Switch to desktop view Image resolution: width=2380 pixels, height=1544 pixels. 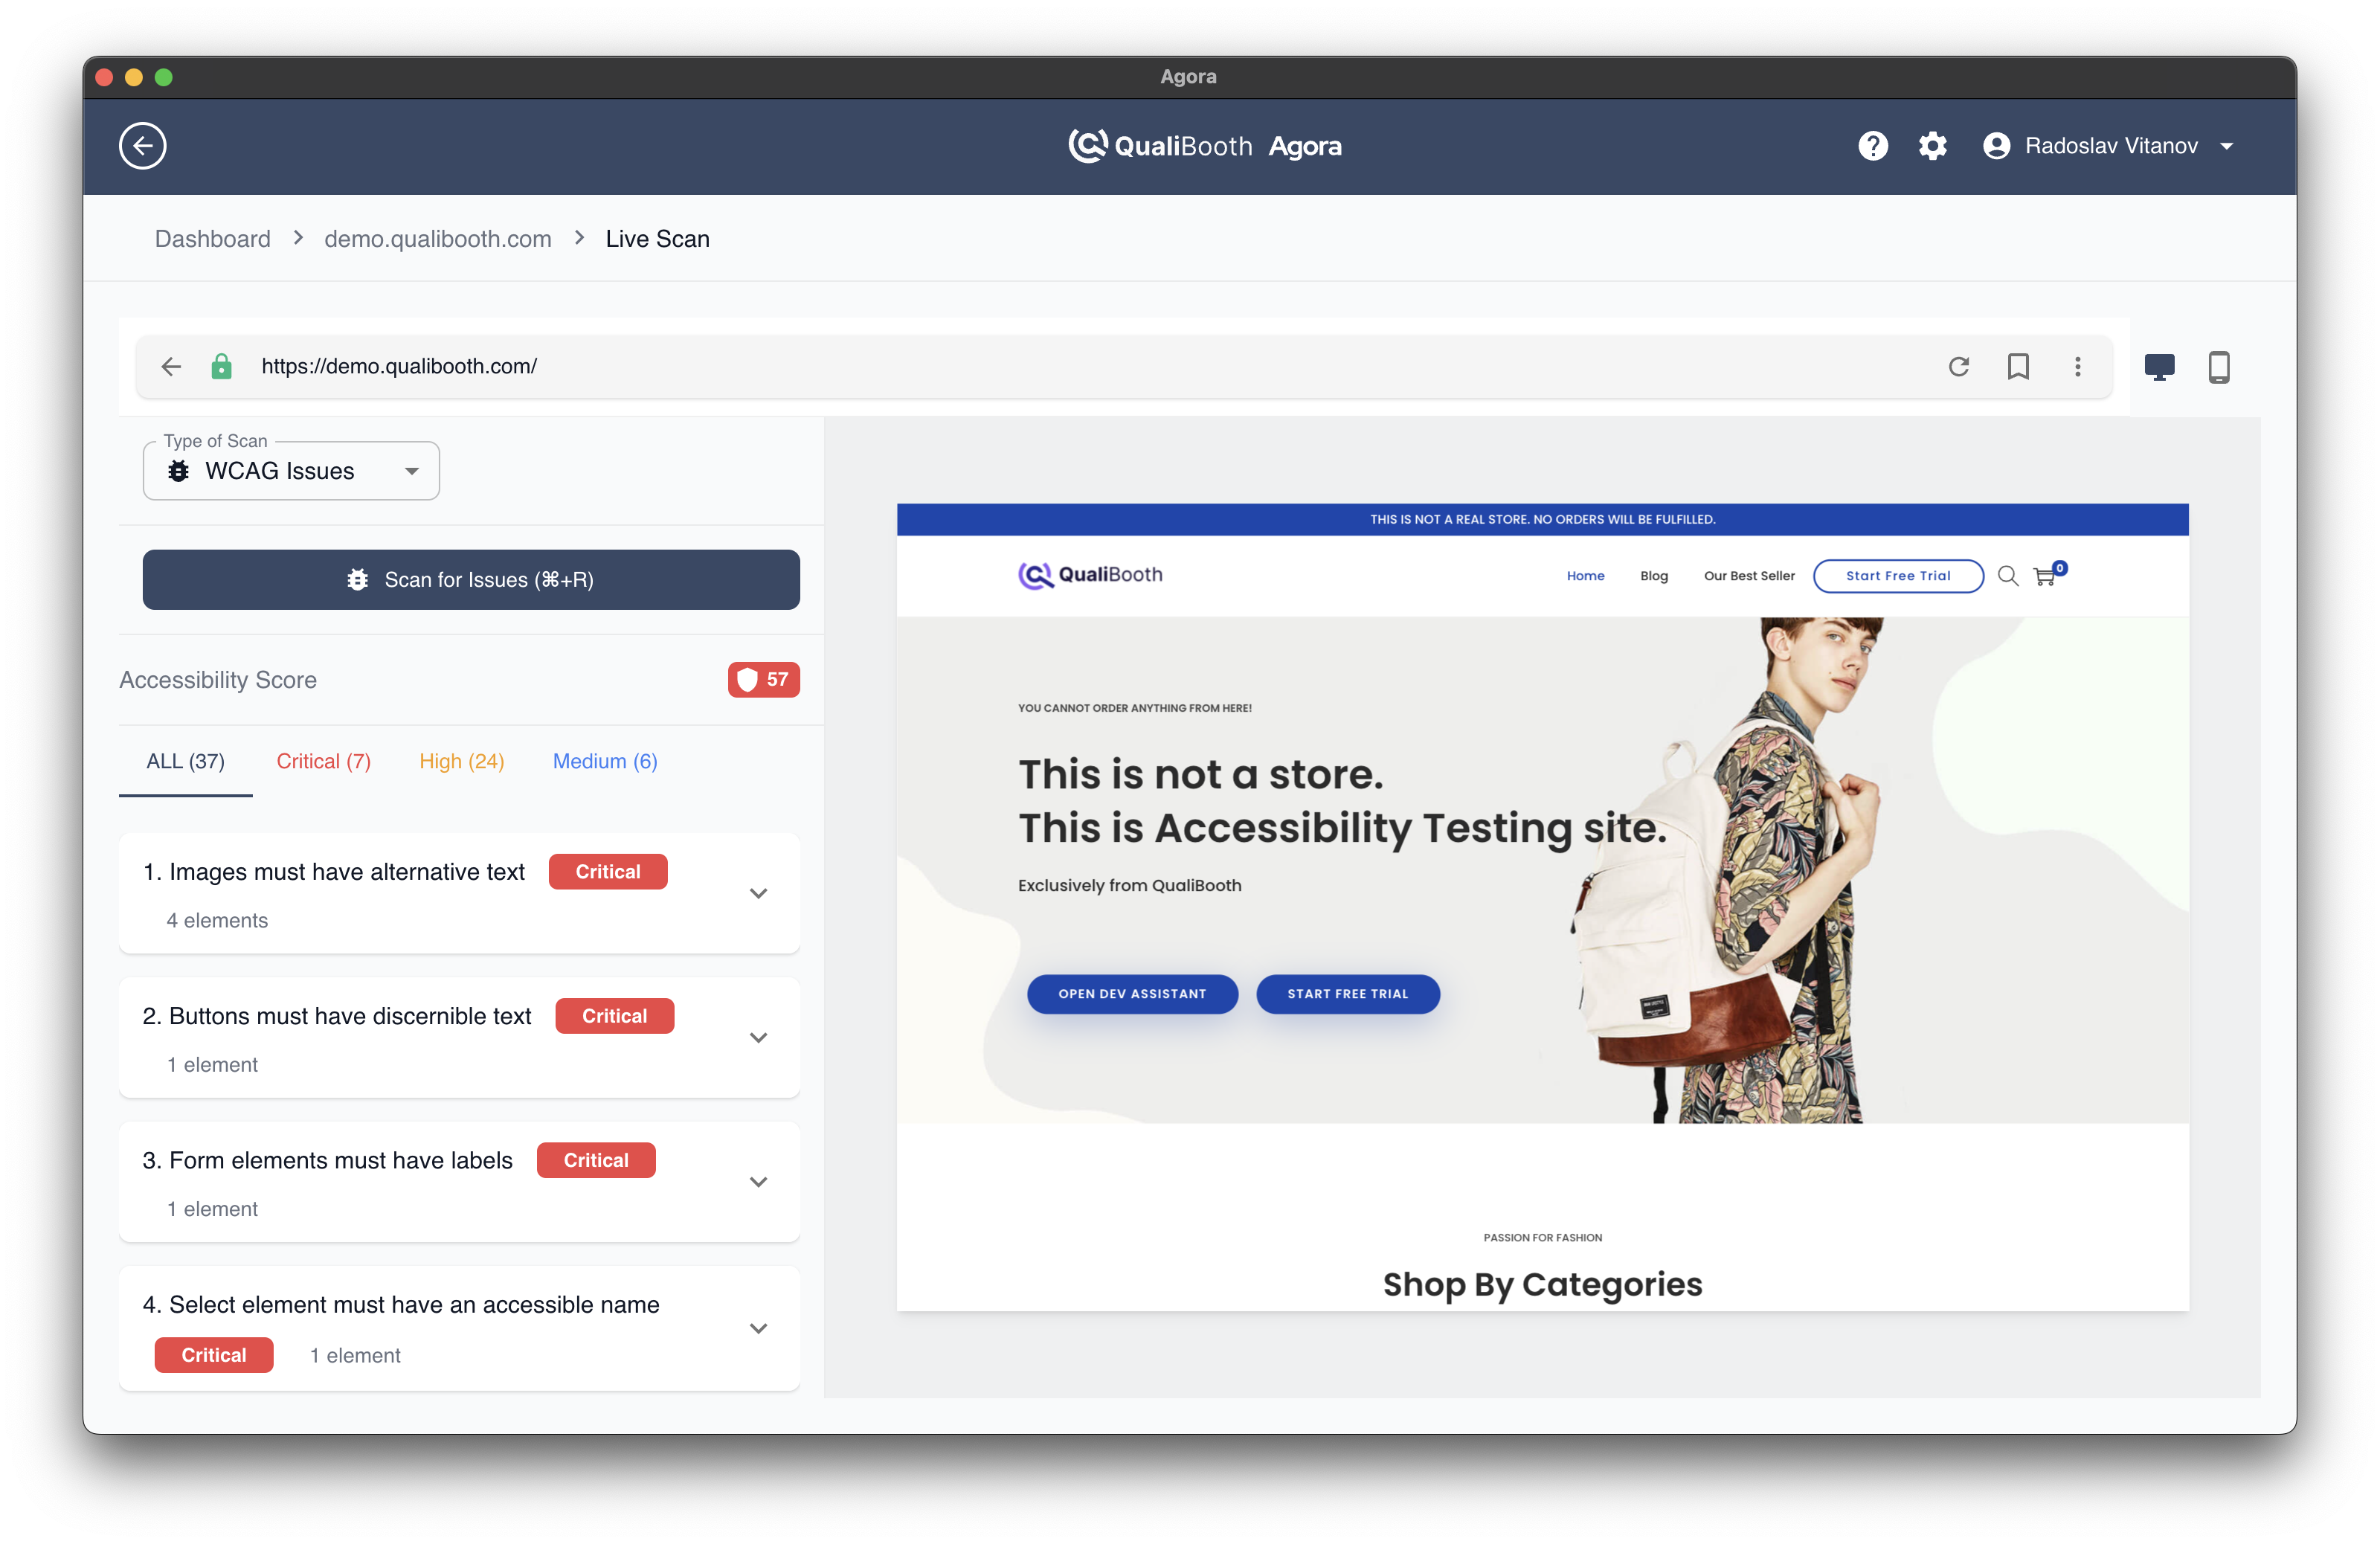coord(2159,367)
